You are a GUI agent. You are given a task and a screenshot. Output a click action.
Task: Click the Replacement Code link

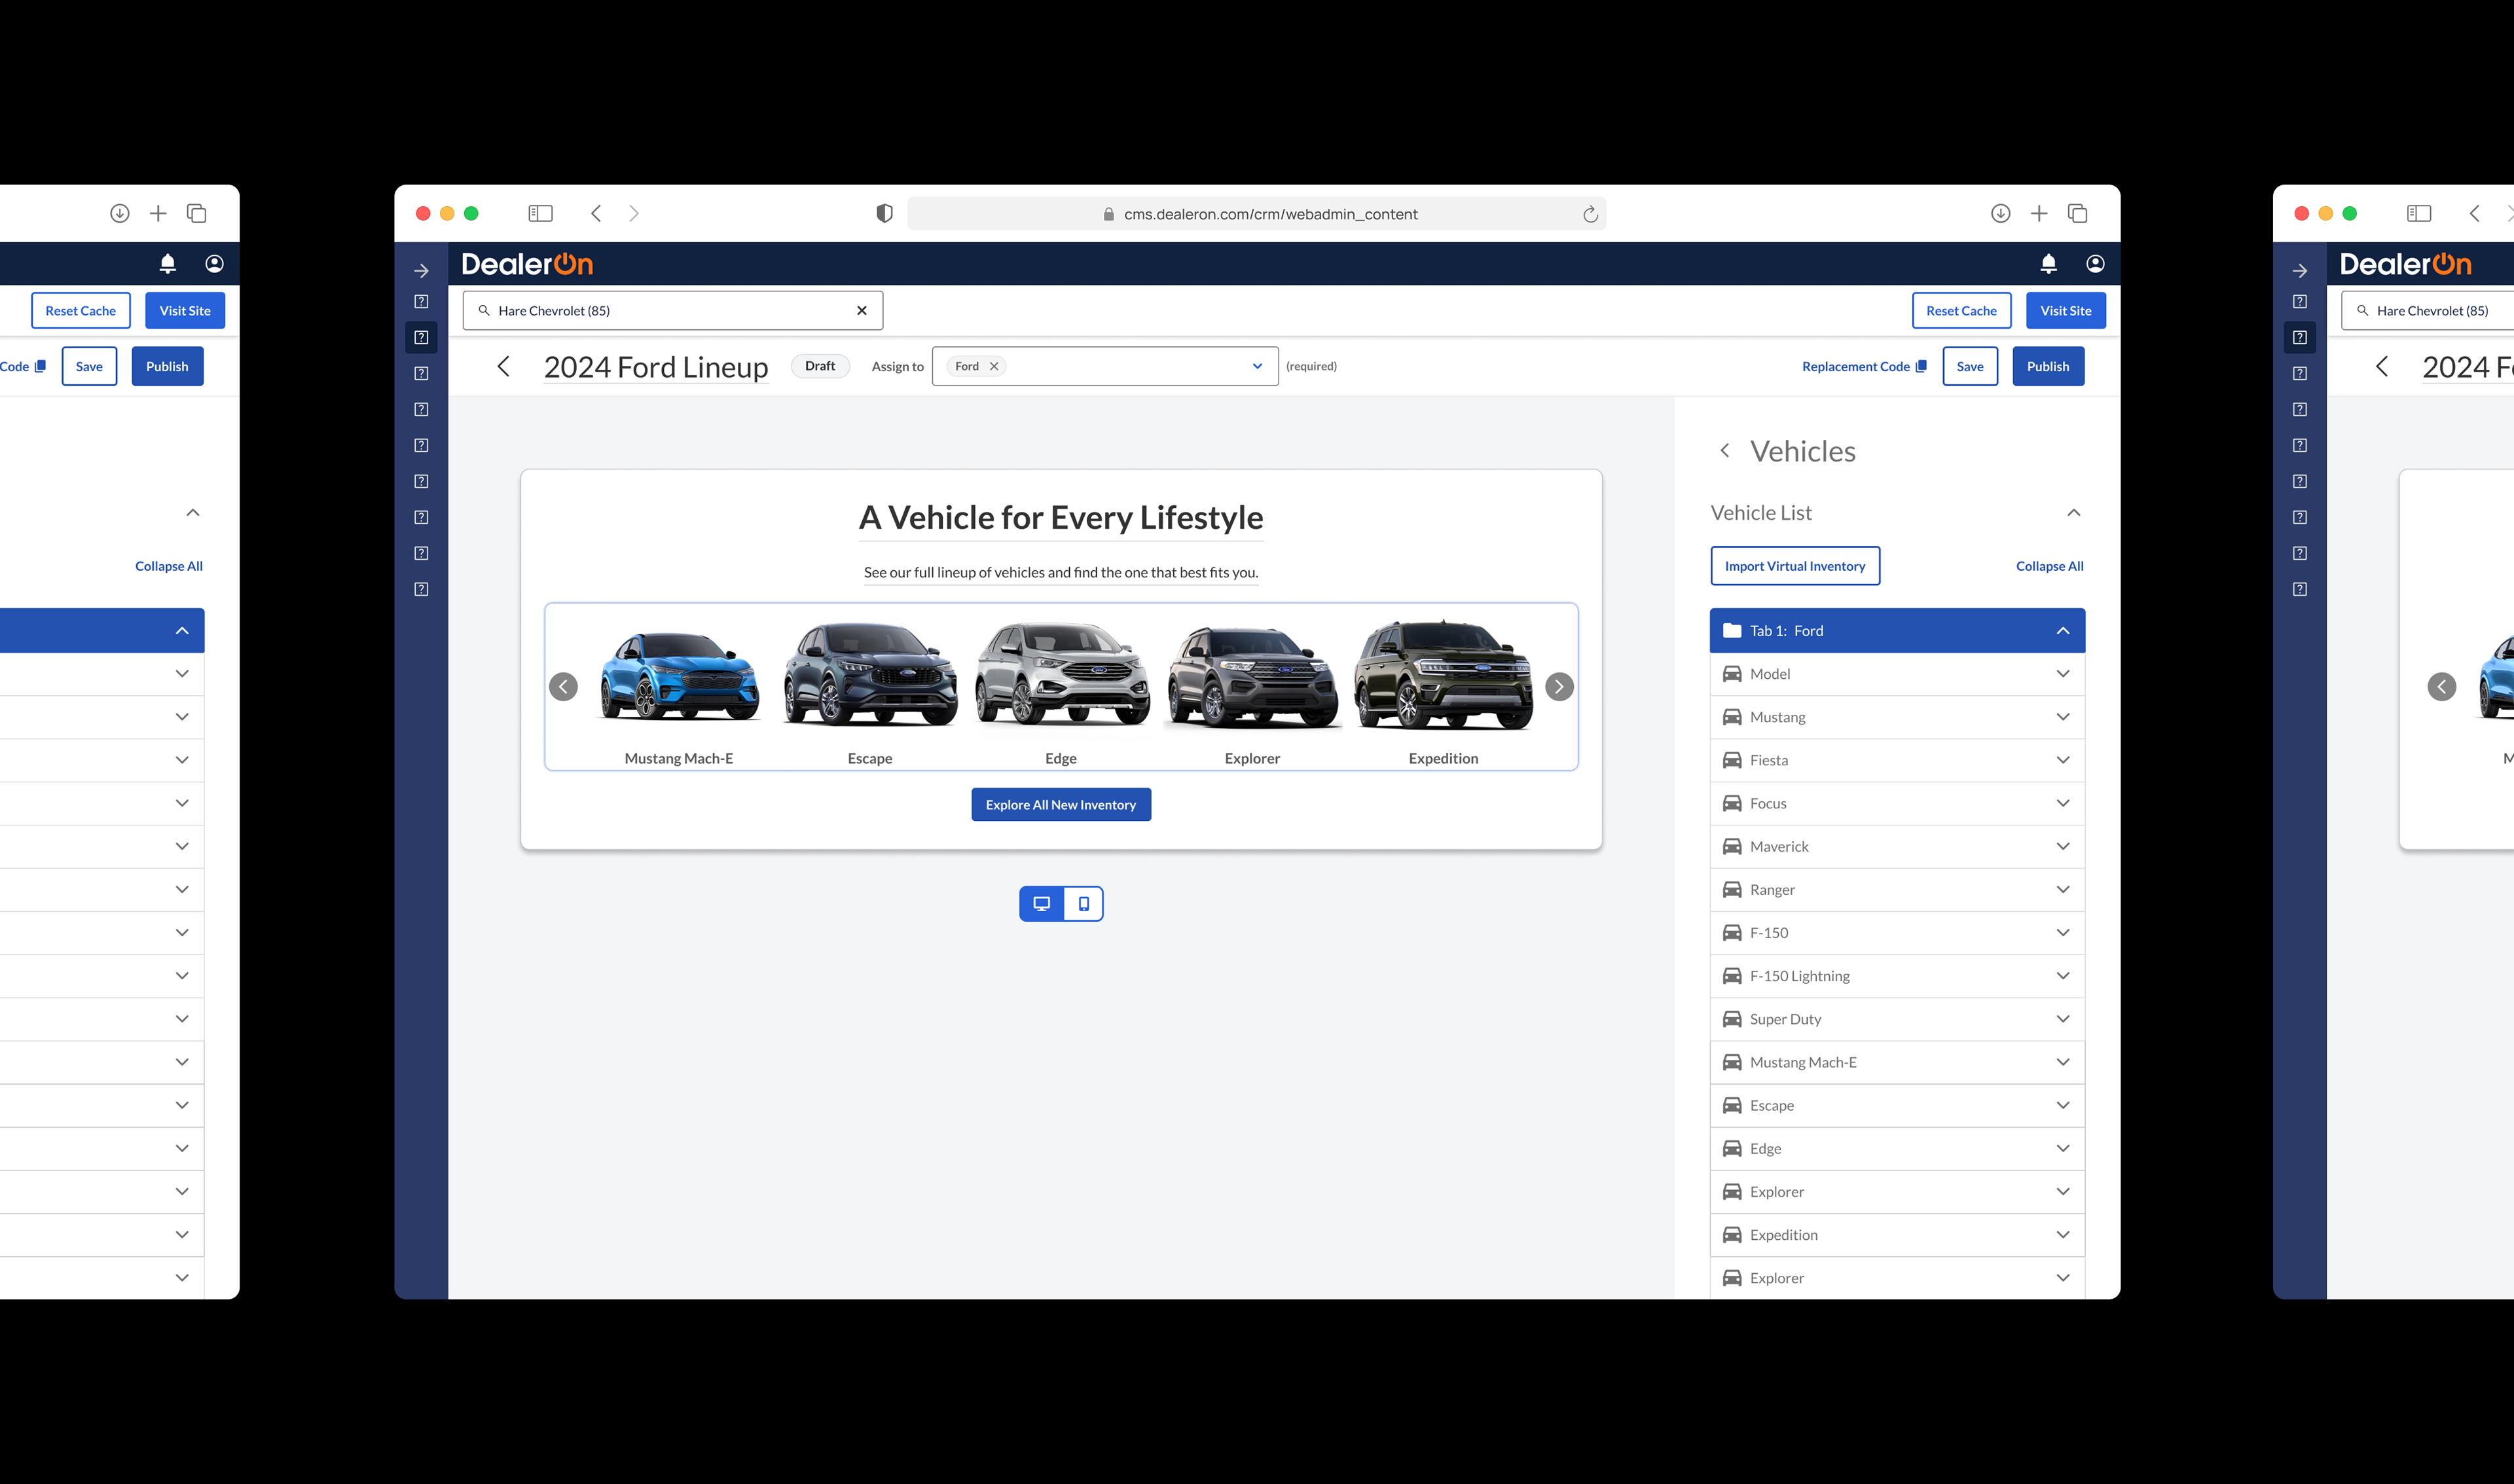coord(1855,367)
